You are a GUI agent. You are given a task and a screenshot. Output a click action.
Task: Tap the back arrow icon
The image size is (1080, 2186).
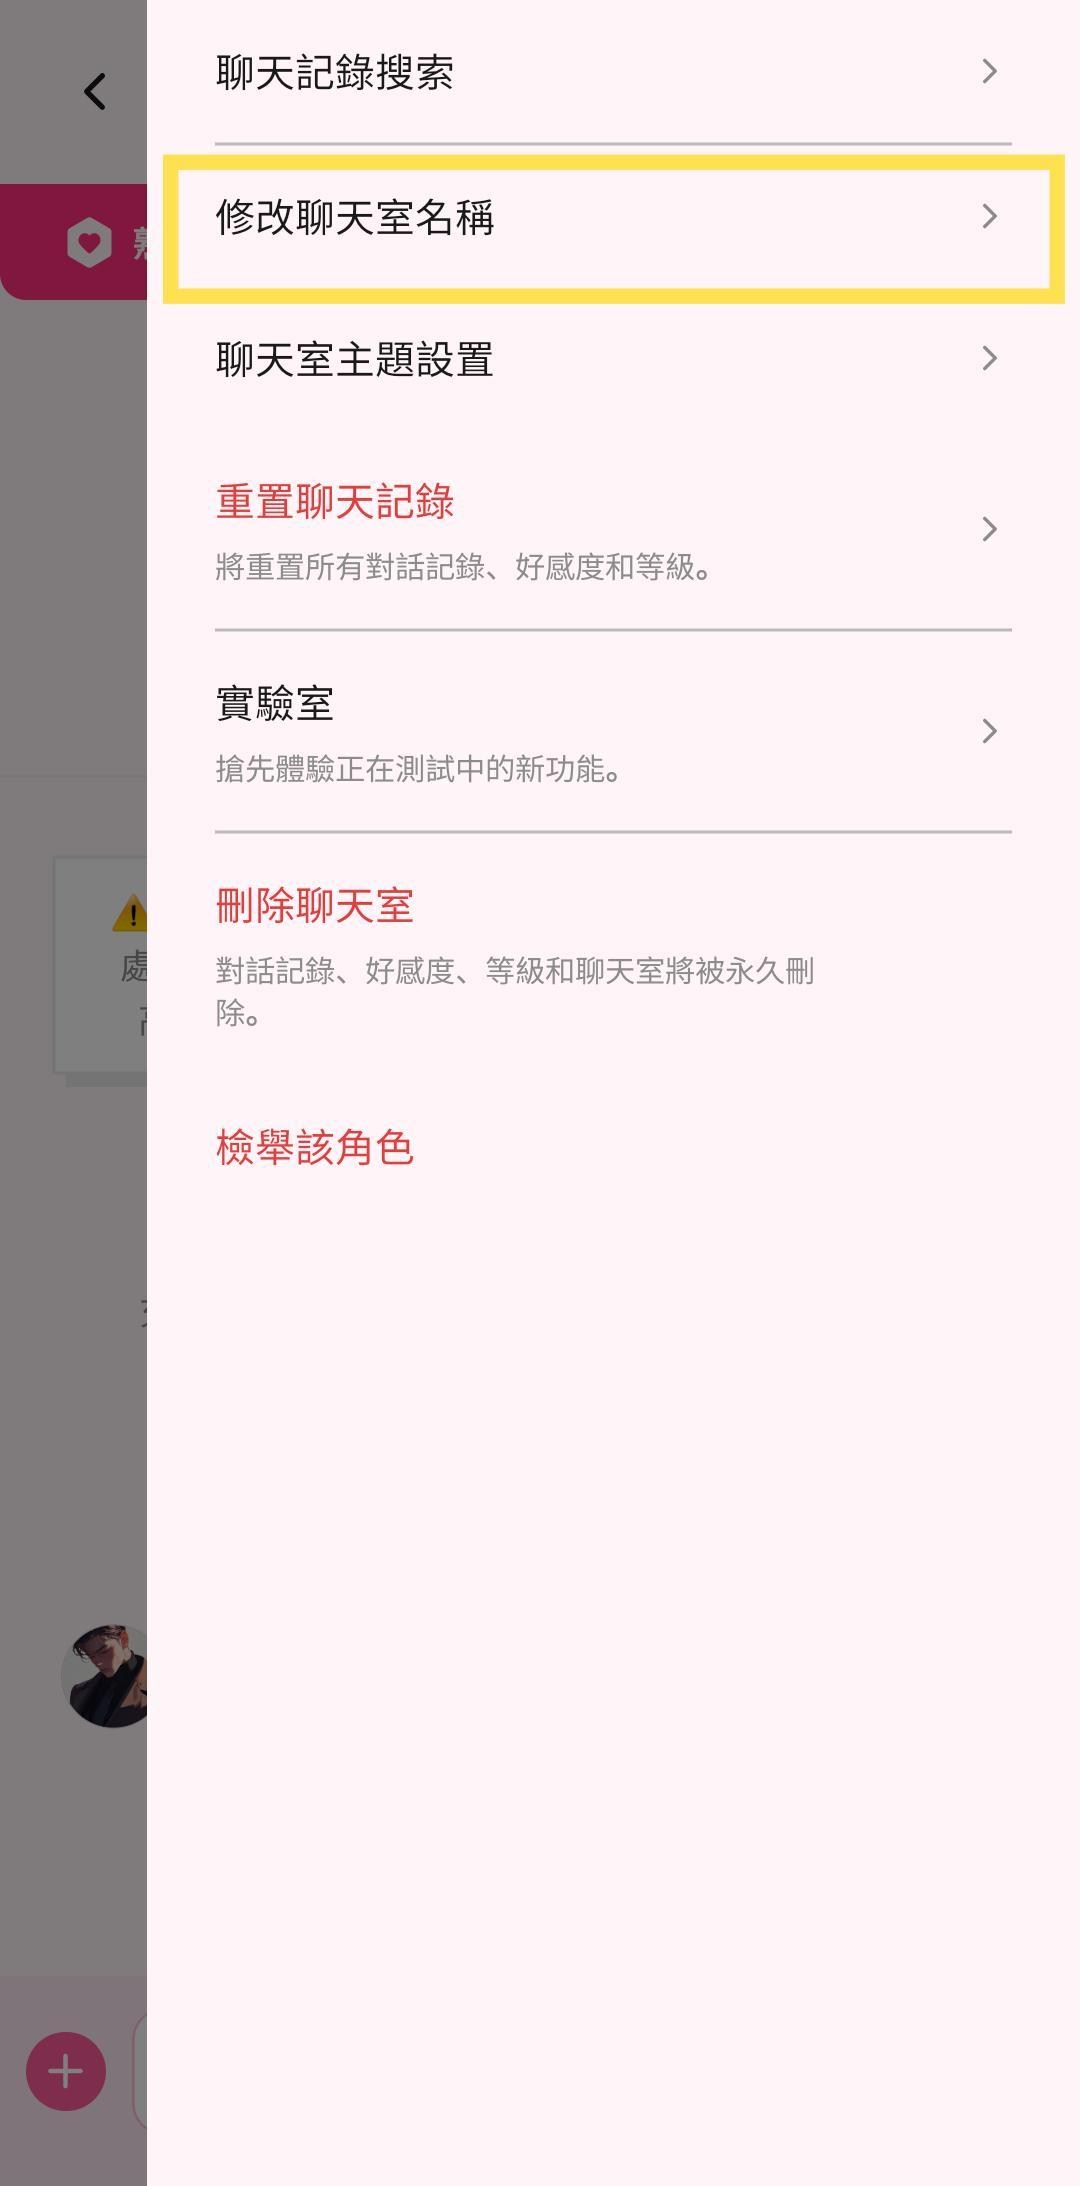point(95,92)
